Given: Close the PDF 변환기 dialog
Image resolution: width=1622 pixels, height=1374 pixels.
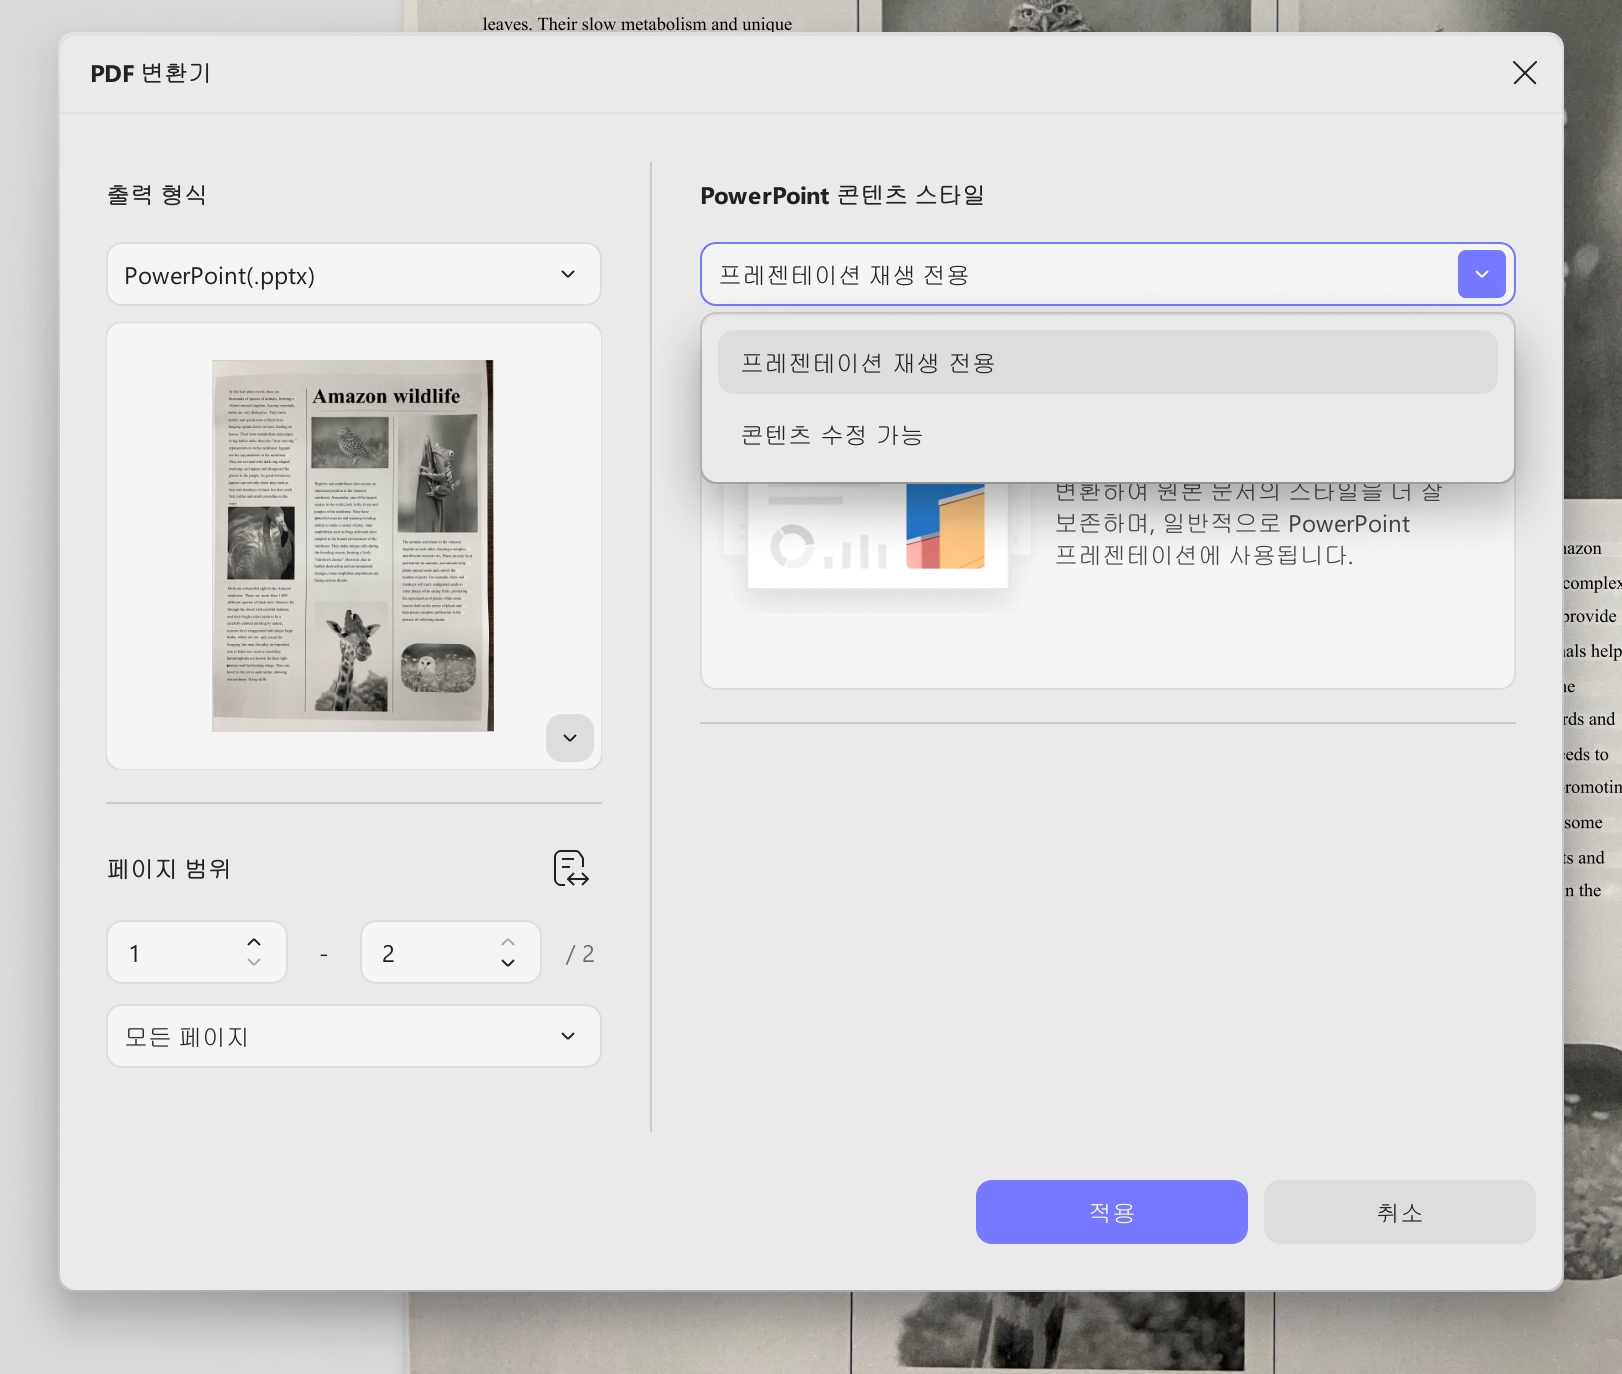Looking at the screenshot, I should [1524, 73].
